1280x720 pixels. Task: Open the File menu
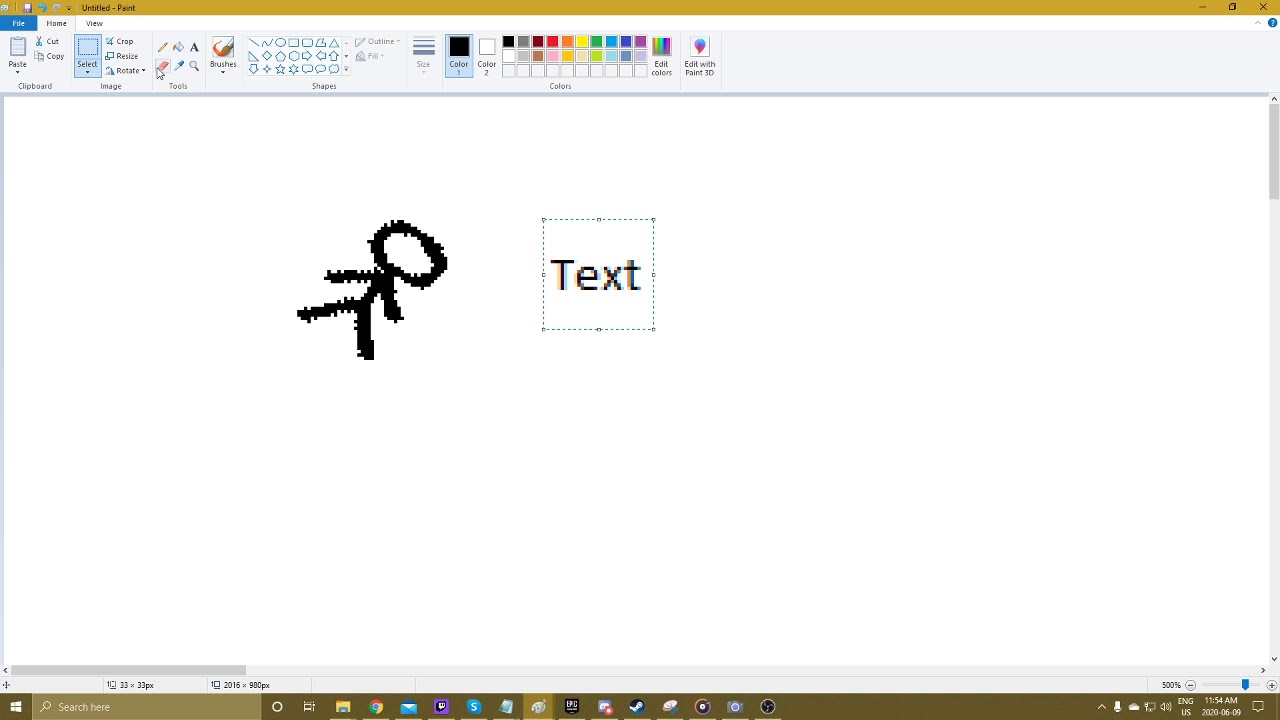pyautogui.click(x=19, y=23)
